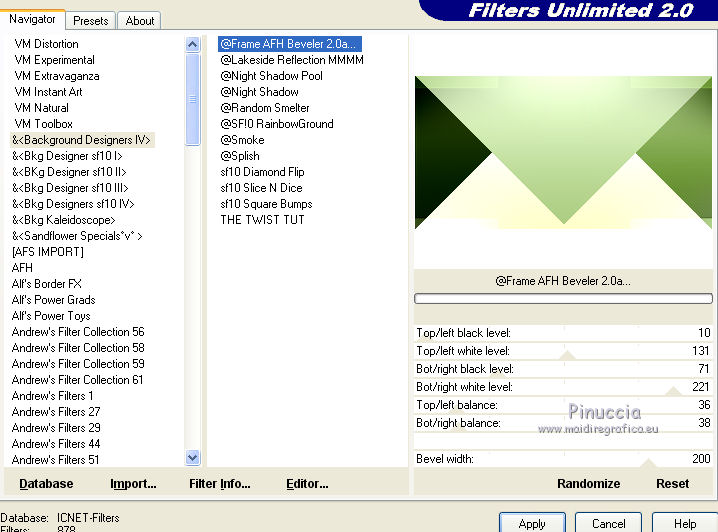Choose the @Night Shadow filter

(x=259, y=92)
